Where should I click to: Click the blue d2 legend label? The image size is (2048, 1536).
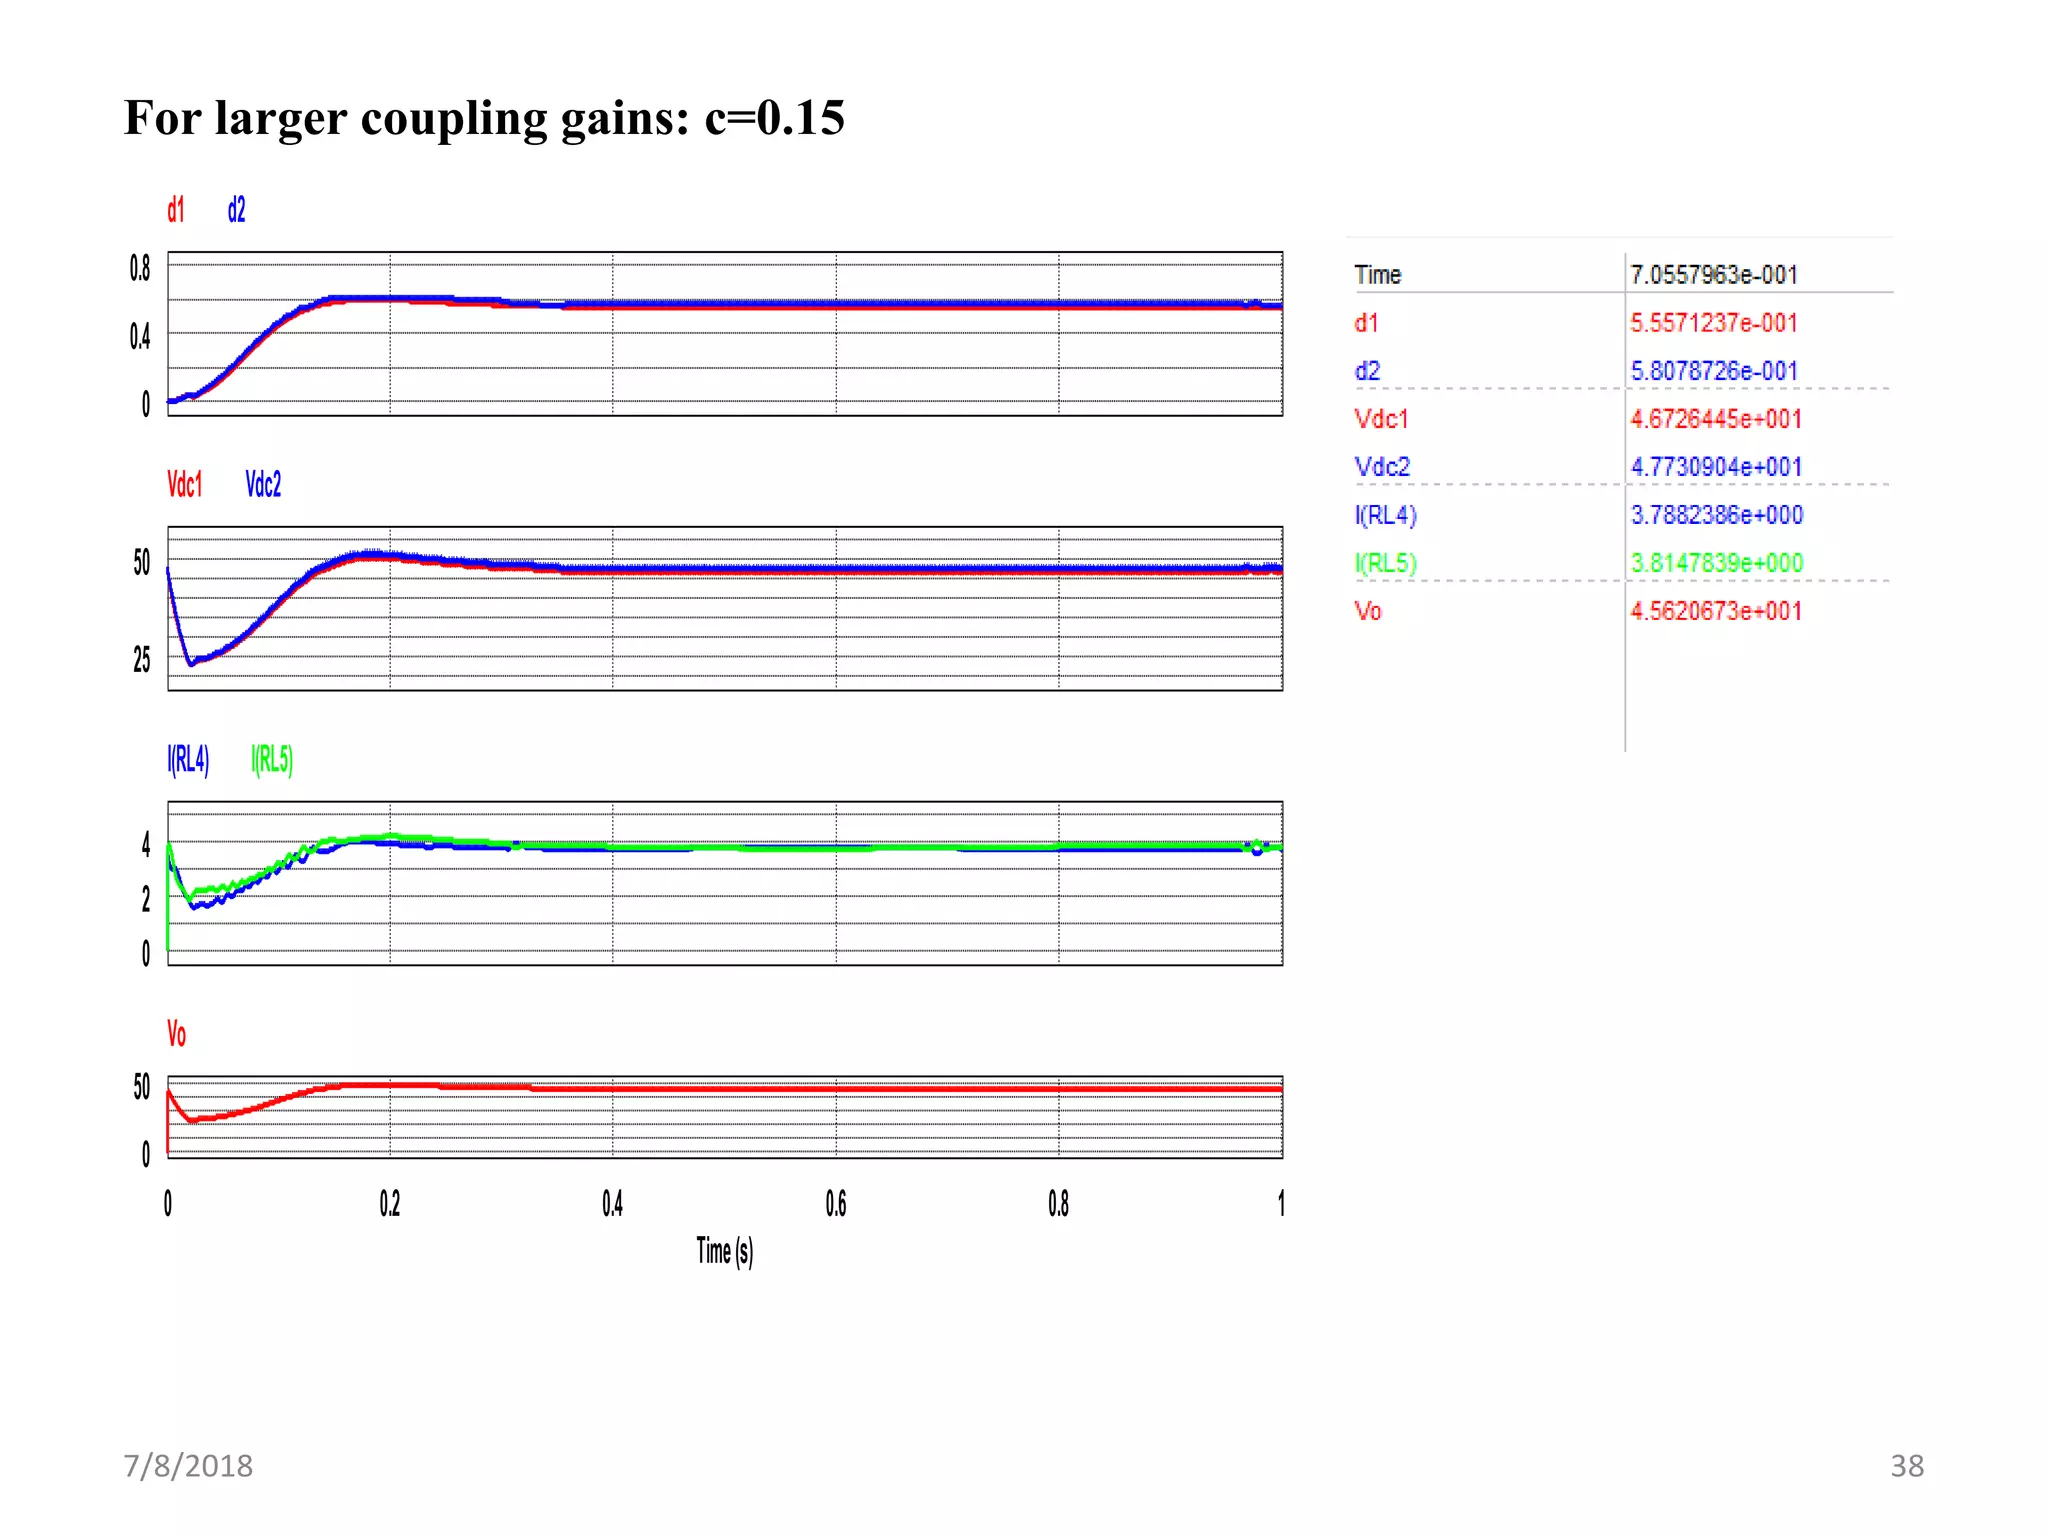click(x=236, y=210)
